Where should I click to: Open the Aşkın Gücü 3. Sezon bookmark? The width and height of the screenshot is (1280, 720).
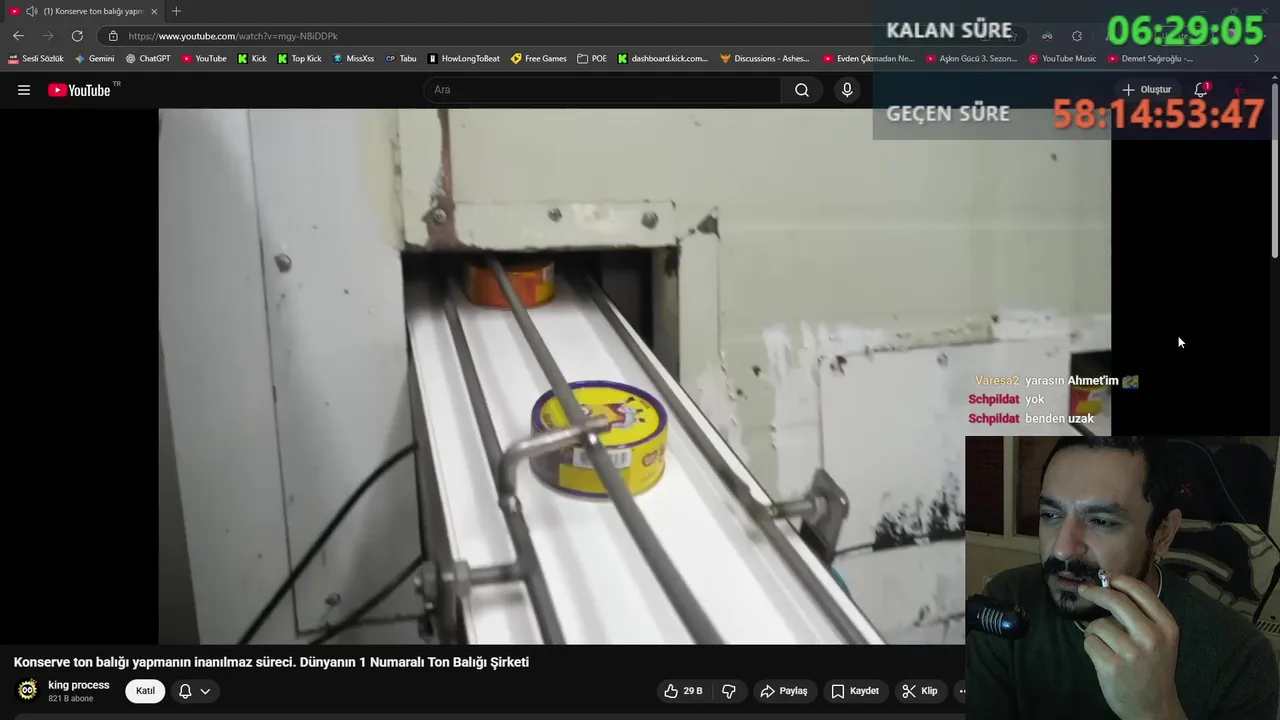point(971,59)
